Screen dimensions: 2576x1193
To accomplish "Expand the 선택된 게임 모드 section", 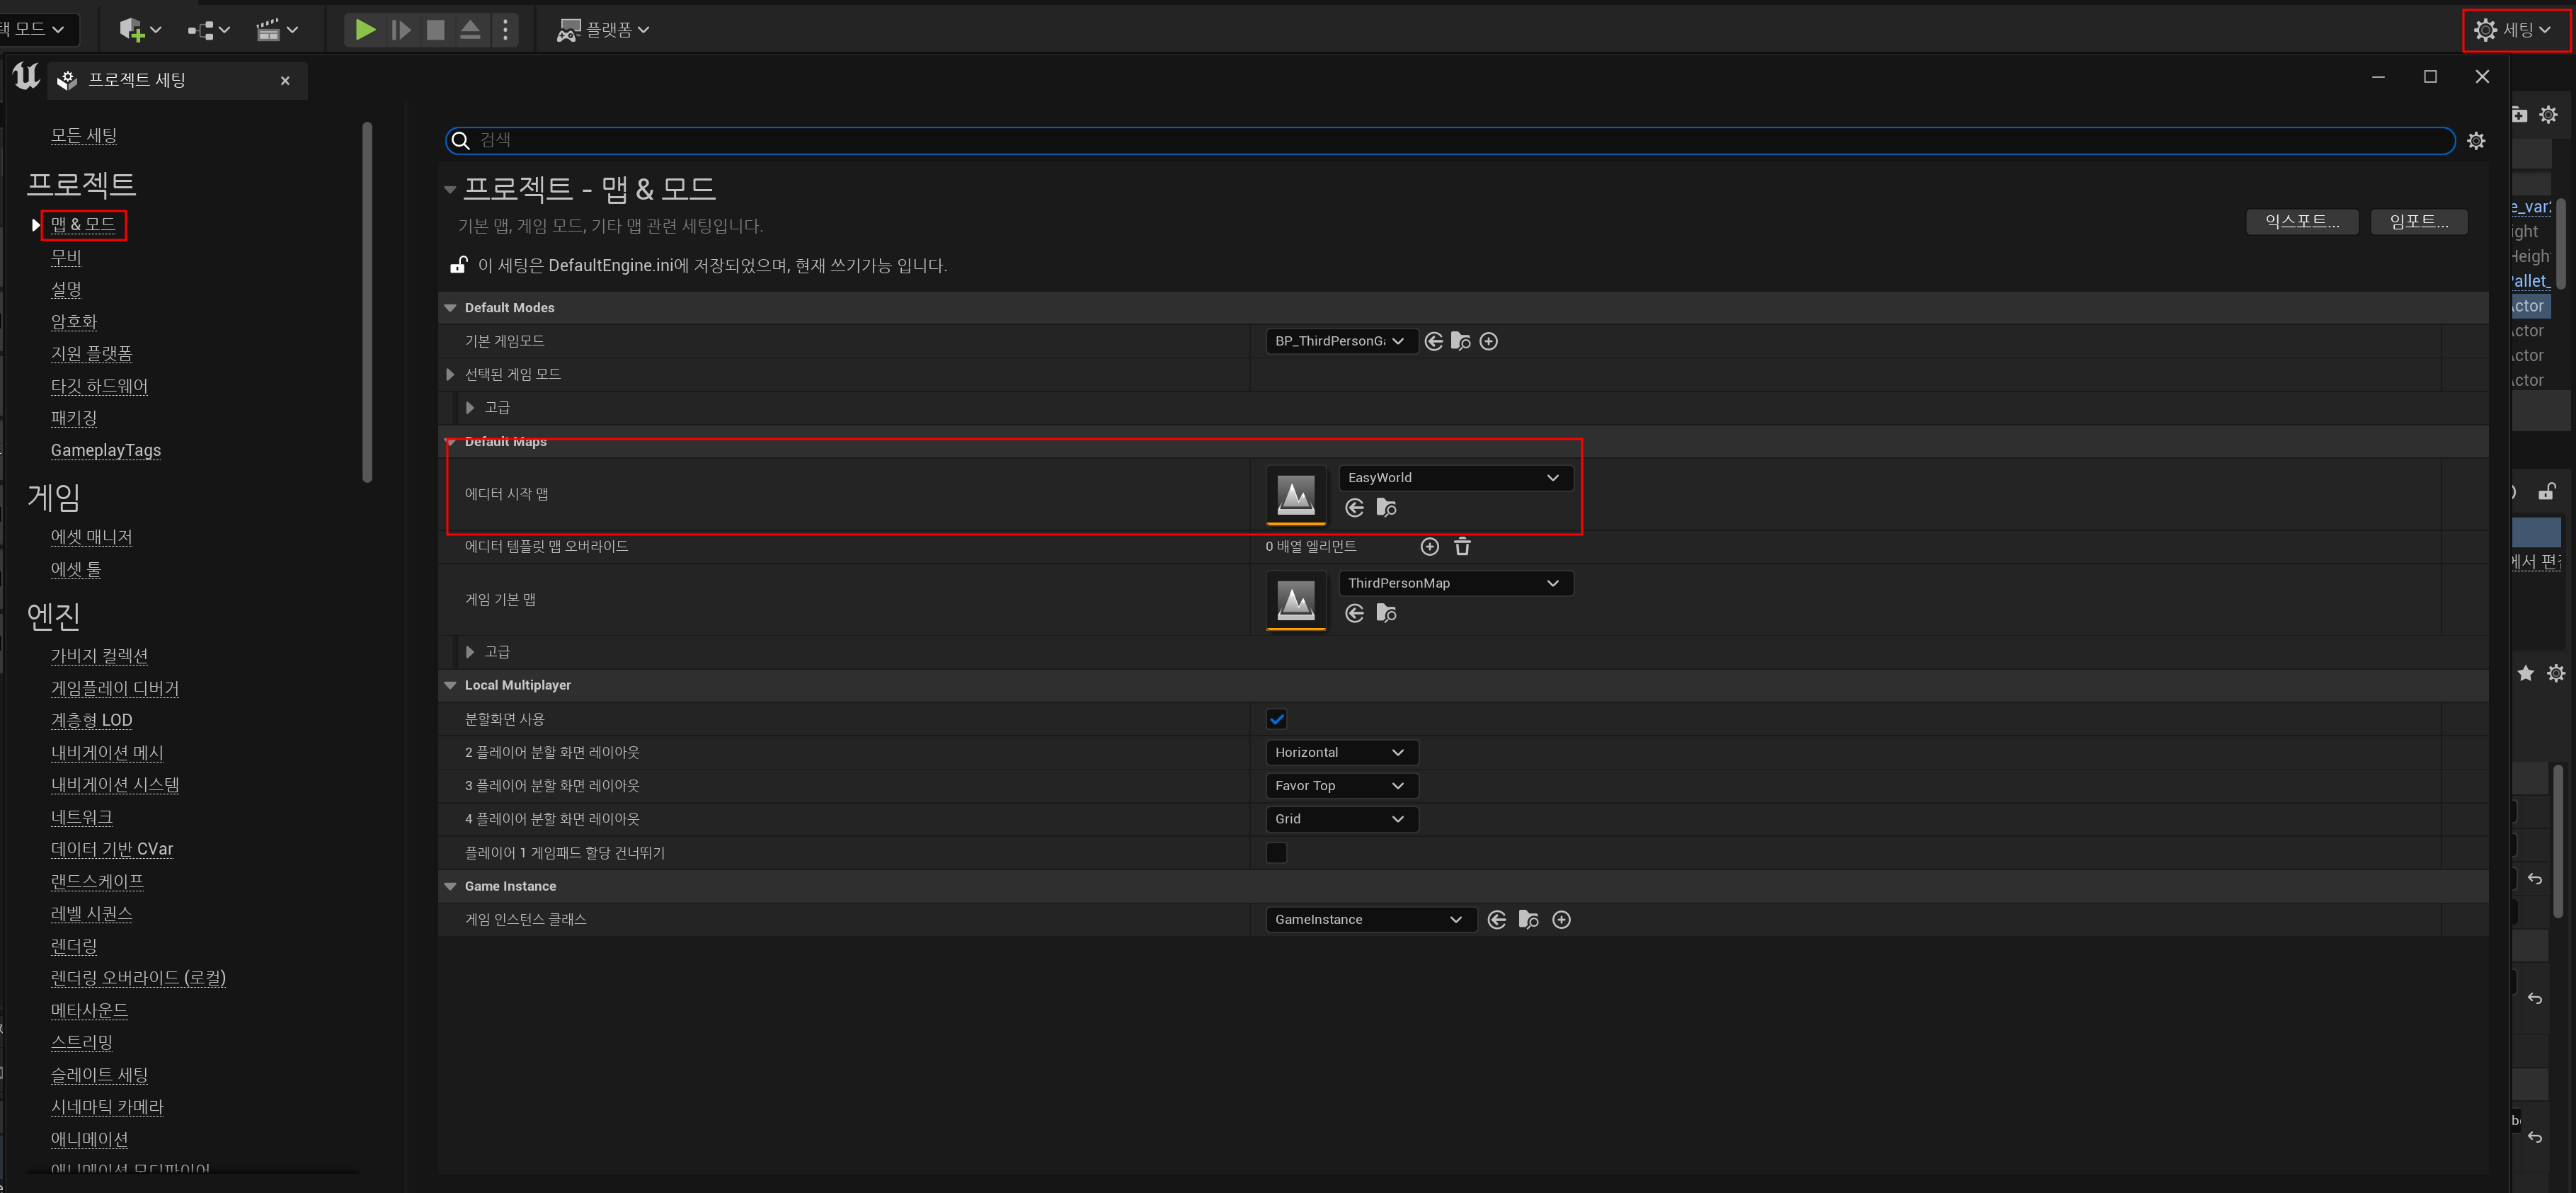I will (450, 374).
